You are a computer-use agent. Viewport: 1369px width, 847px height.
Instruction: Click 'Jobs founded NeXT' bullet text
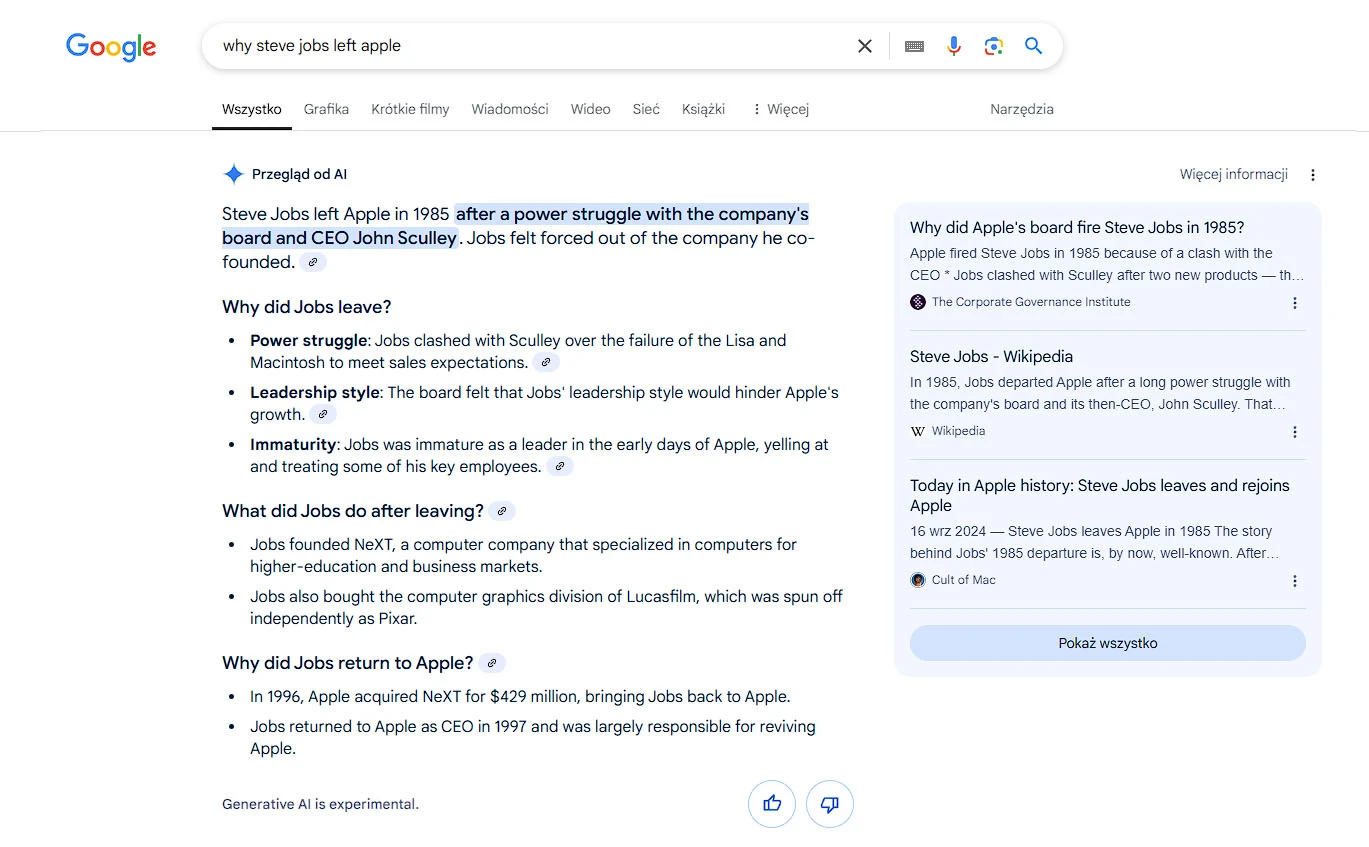click(x=523, y=555)
